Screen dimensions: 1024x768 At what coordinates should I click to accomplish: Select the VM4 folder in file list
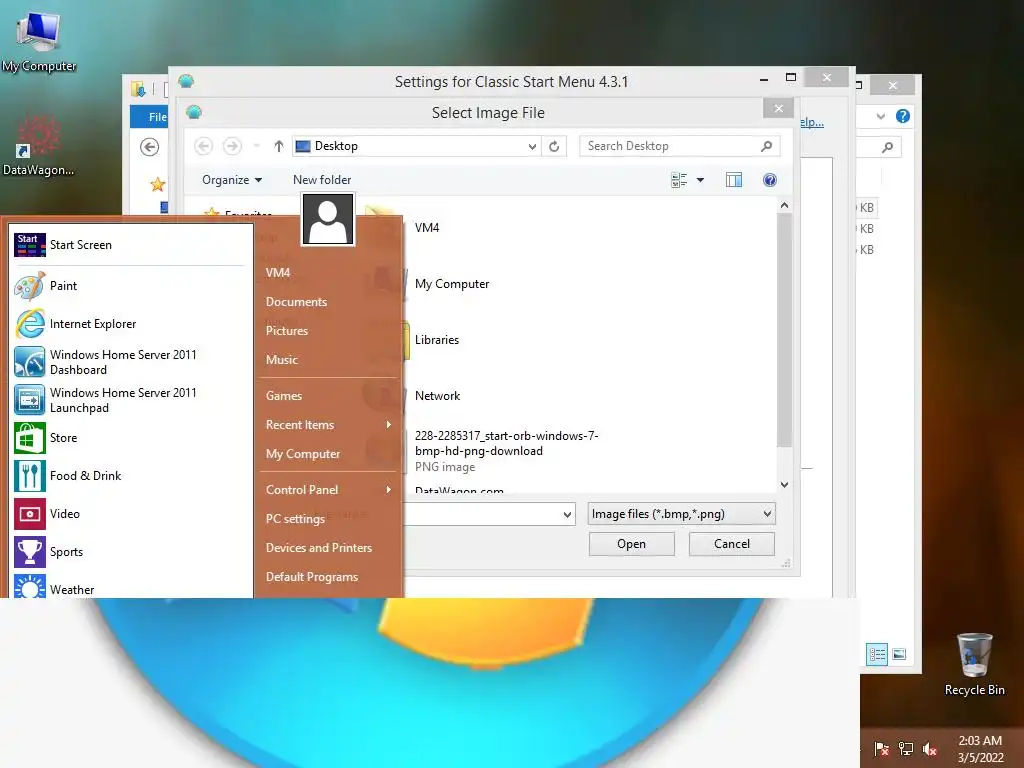click(427, 228)
